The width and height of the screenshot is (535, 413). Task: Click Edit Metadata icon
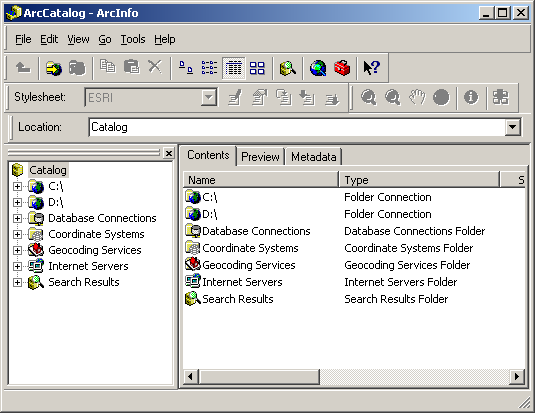coord(235,98)
